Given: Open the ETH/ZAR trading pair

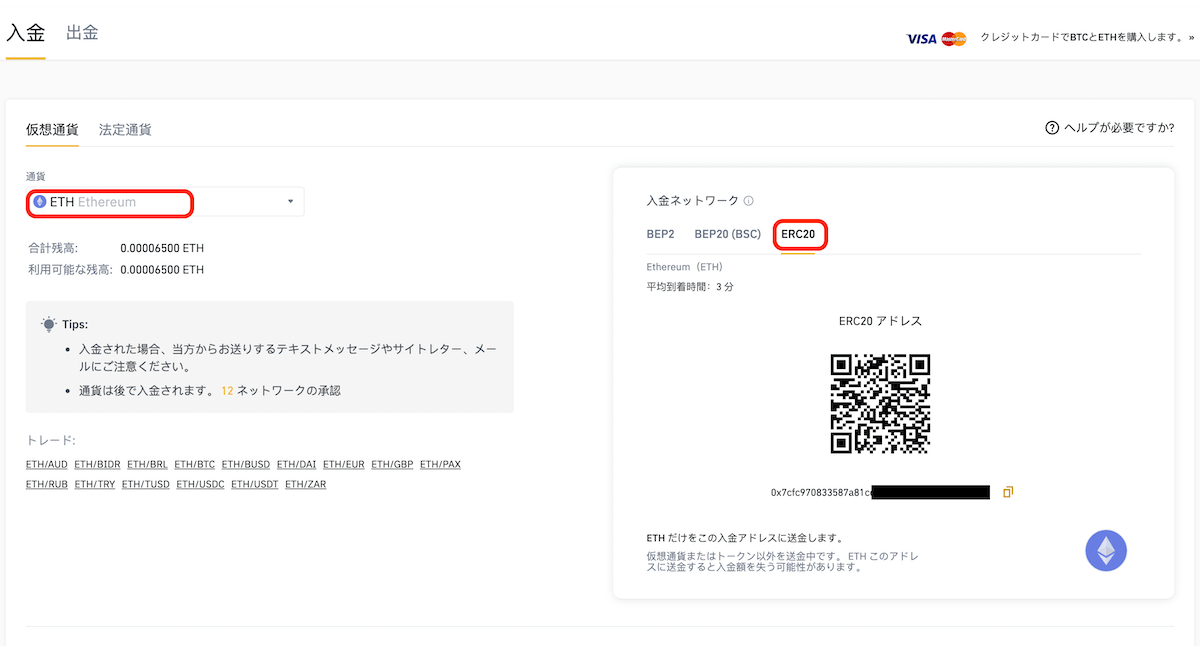Looking at the screenshot, I should coord(306,485).
